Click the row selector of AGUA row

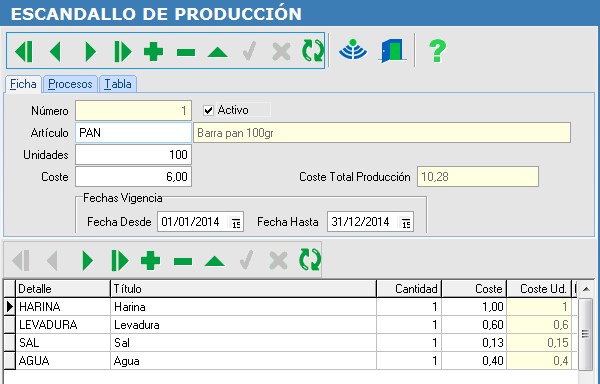point(9,361)
